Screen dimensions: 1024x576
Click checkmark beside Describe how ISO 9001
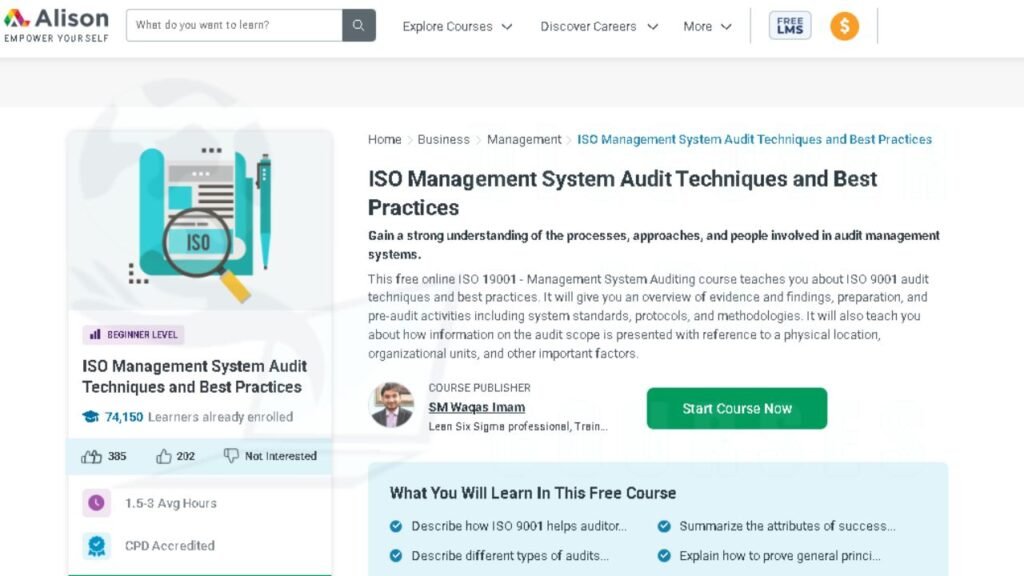coord(396,526)
